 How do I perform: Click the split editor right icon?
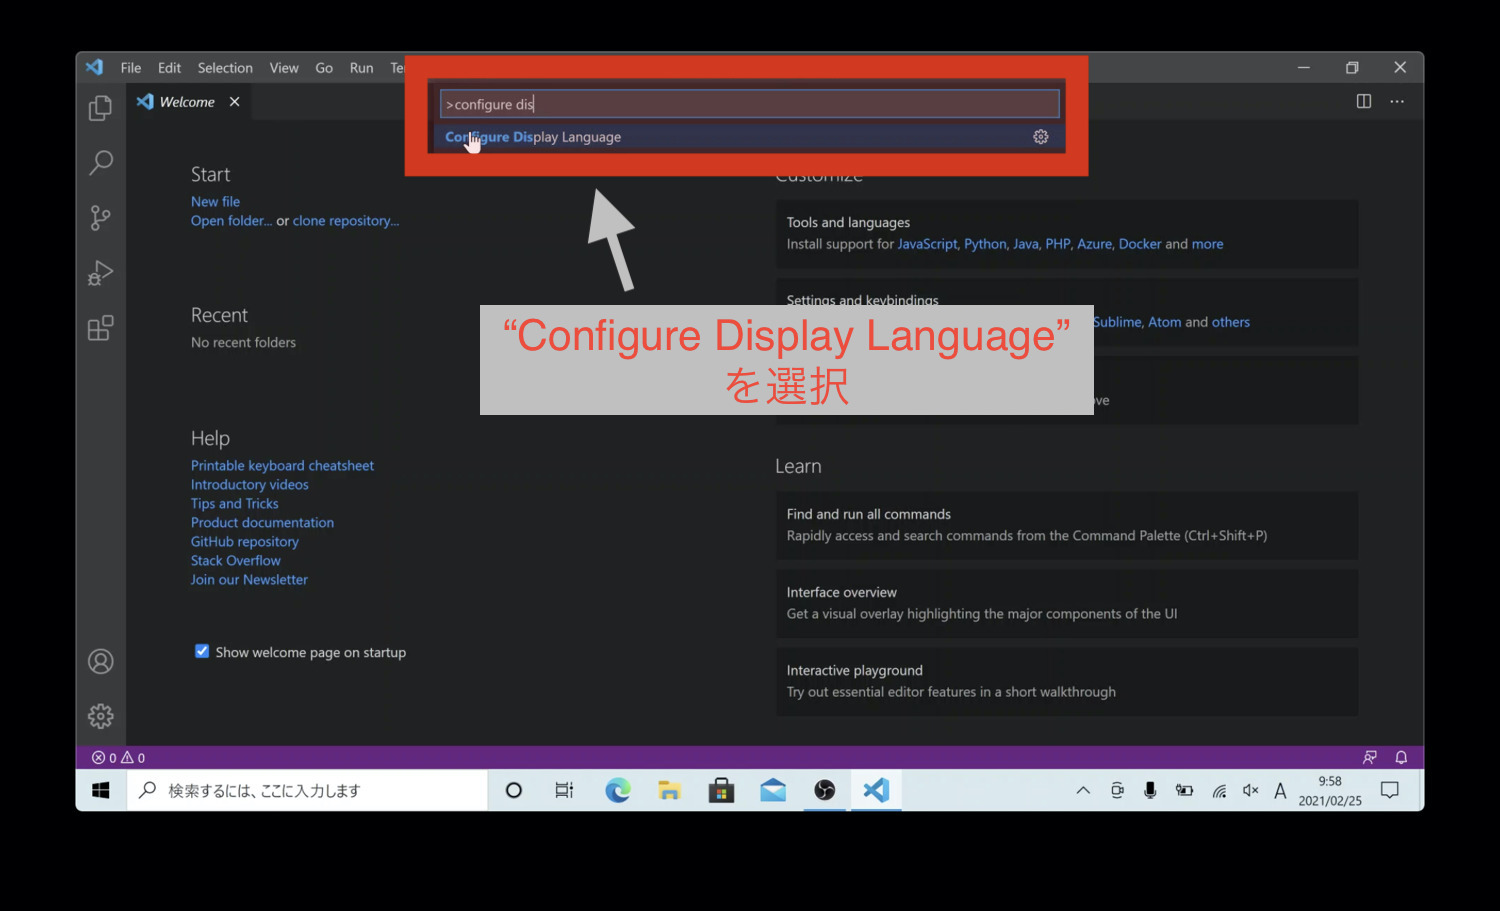pos(1363,101)
